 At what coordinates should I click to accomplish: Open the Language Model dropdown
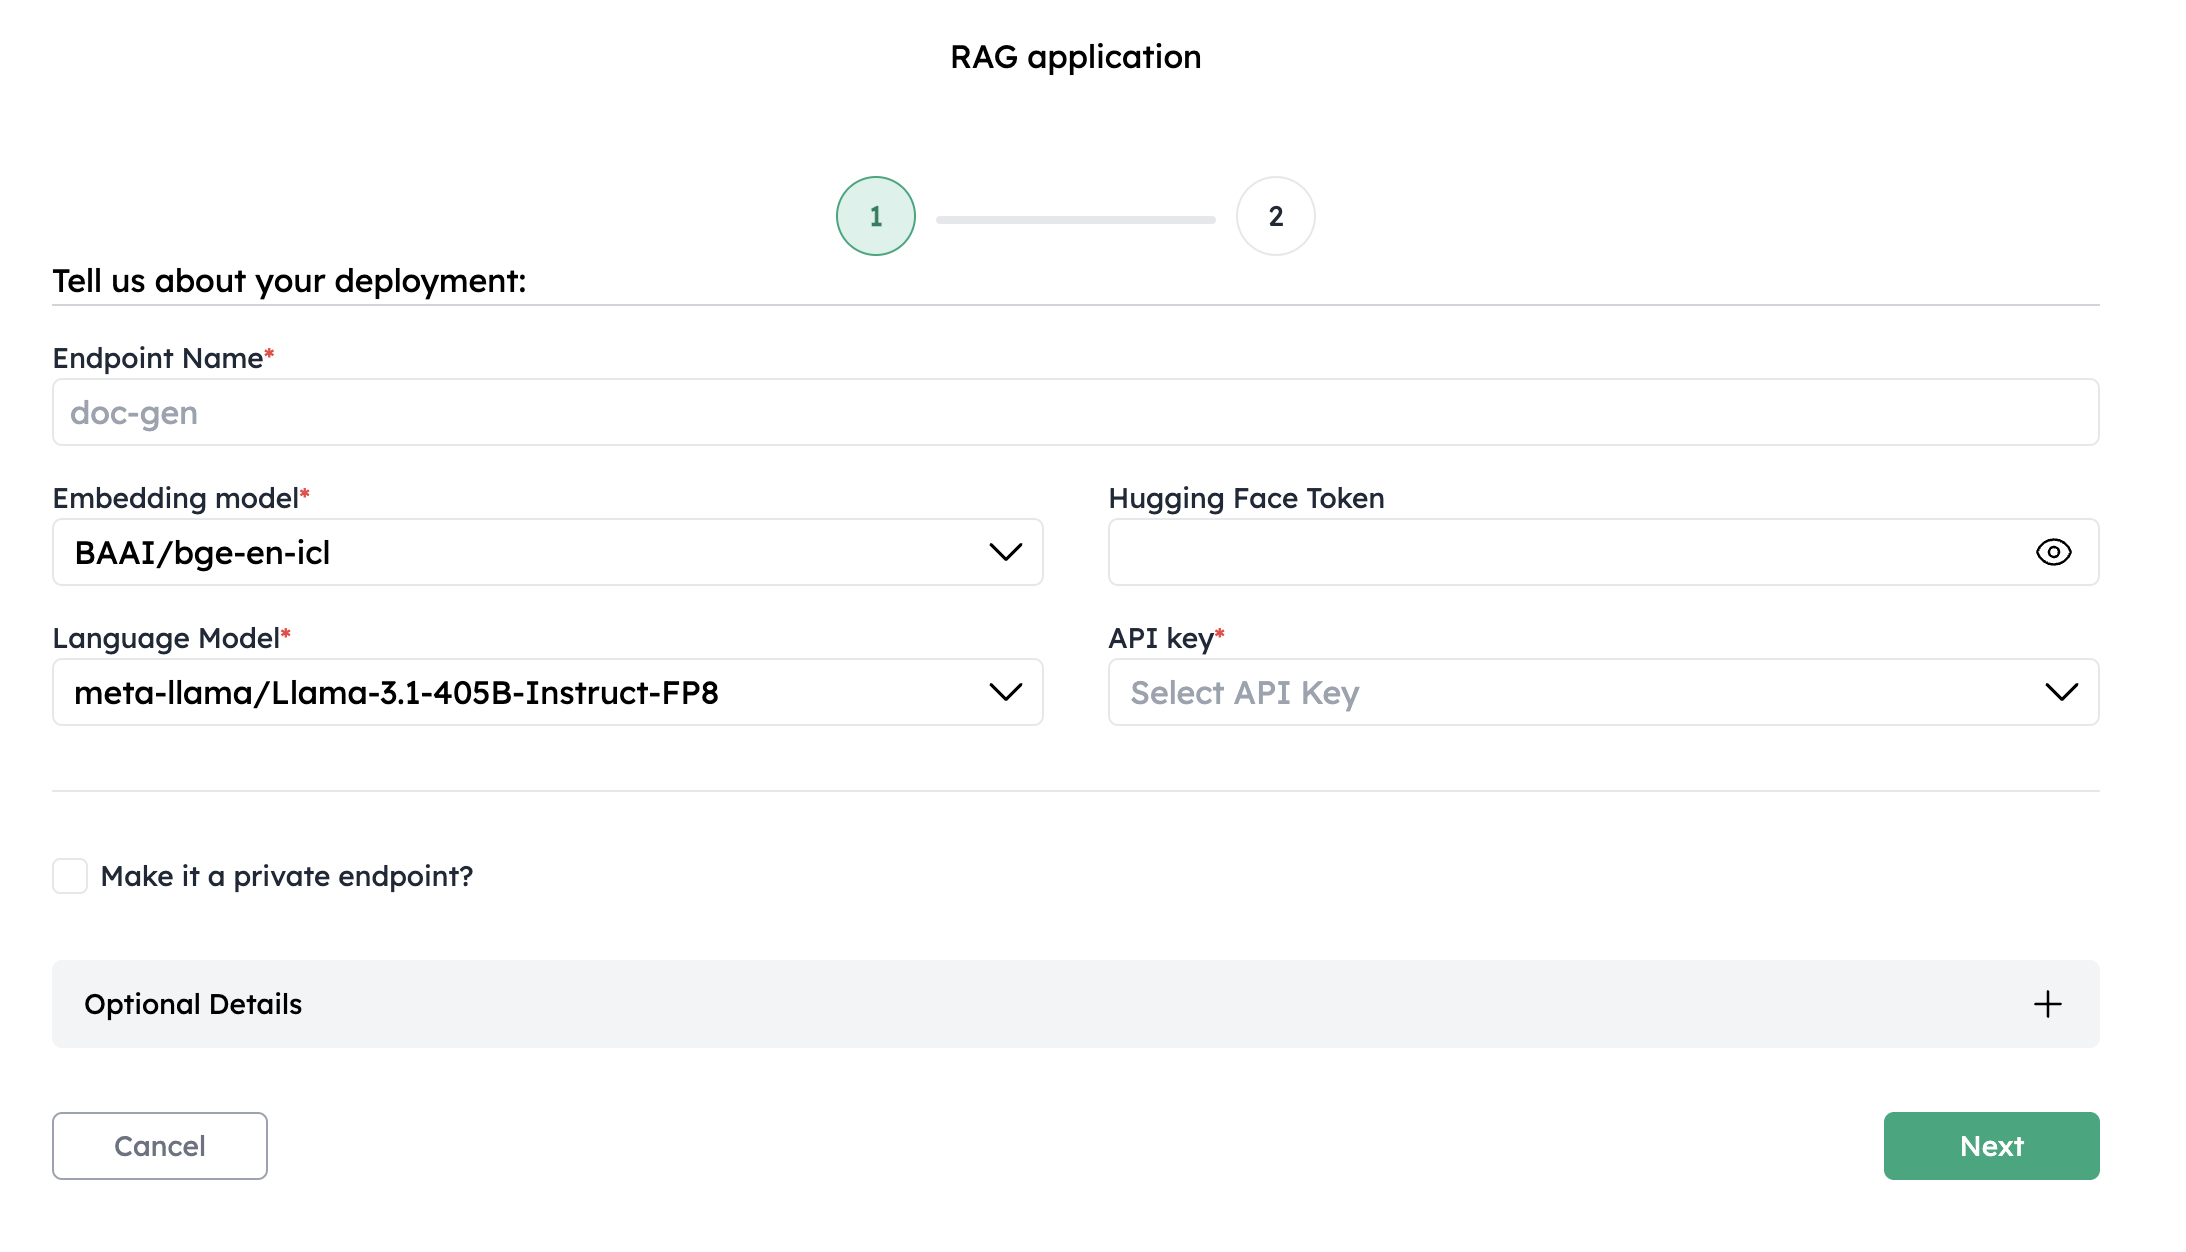click(548, 692)
